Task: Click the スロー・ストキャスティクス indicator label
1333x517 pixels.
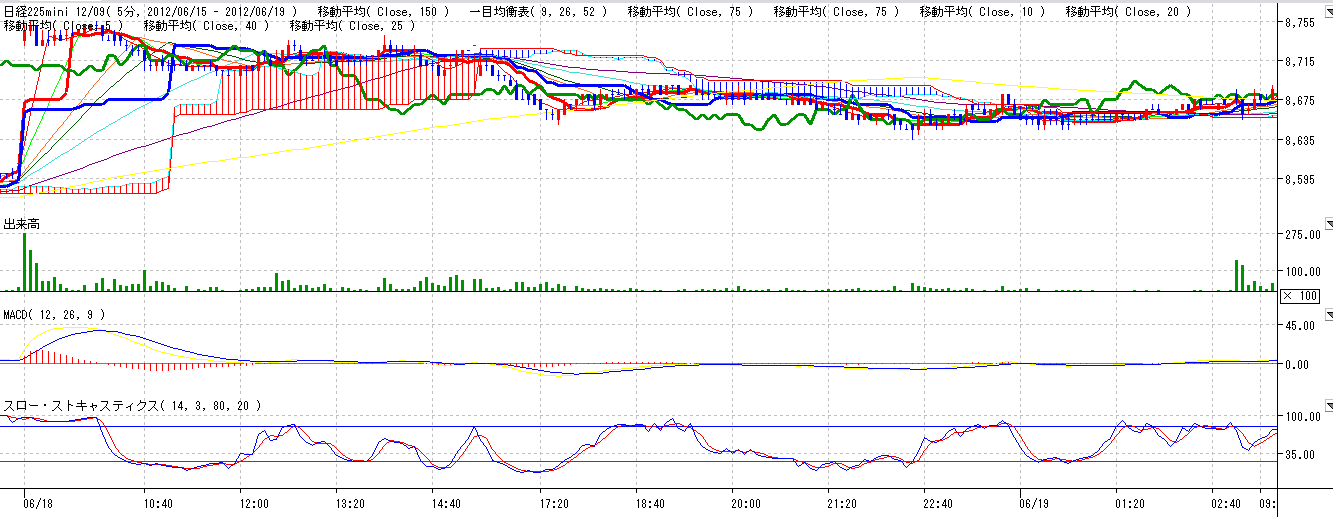Action: [132, 406]
